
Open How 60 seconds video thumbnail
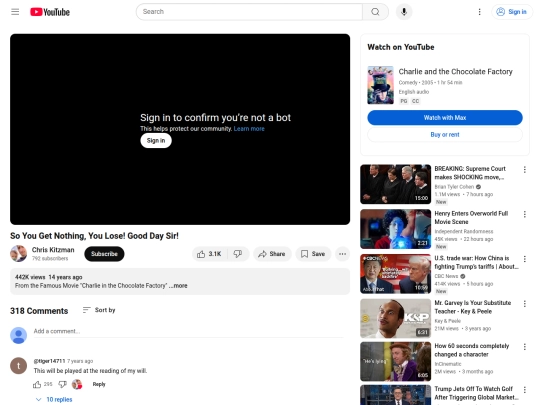click(395, 362)
